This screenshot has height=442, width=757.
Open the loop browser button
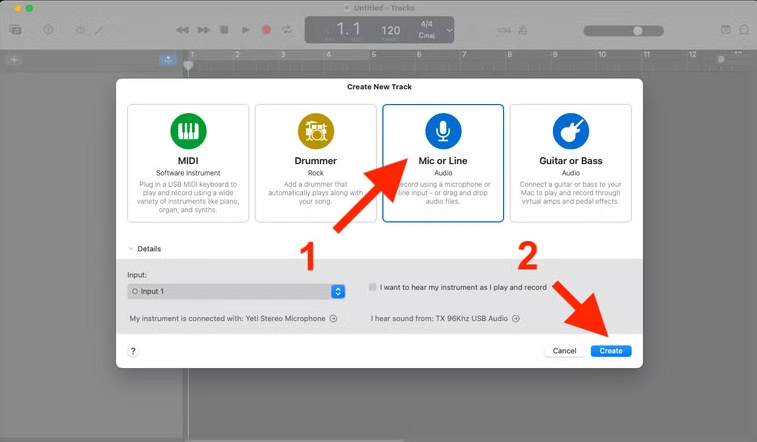pos(744,30)
